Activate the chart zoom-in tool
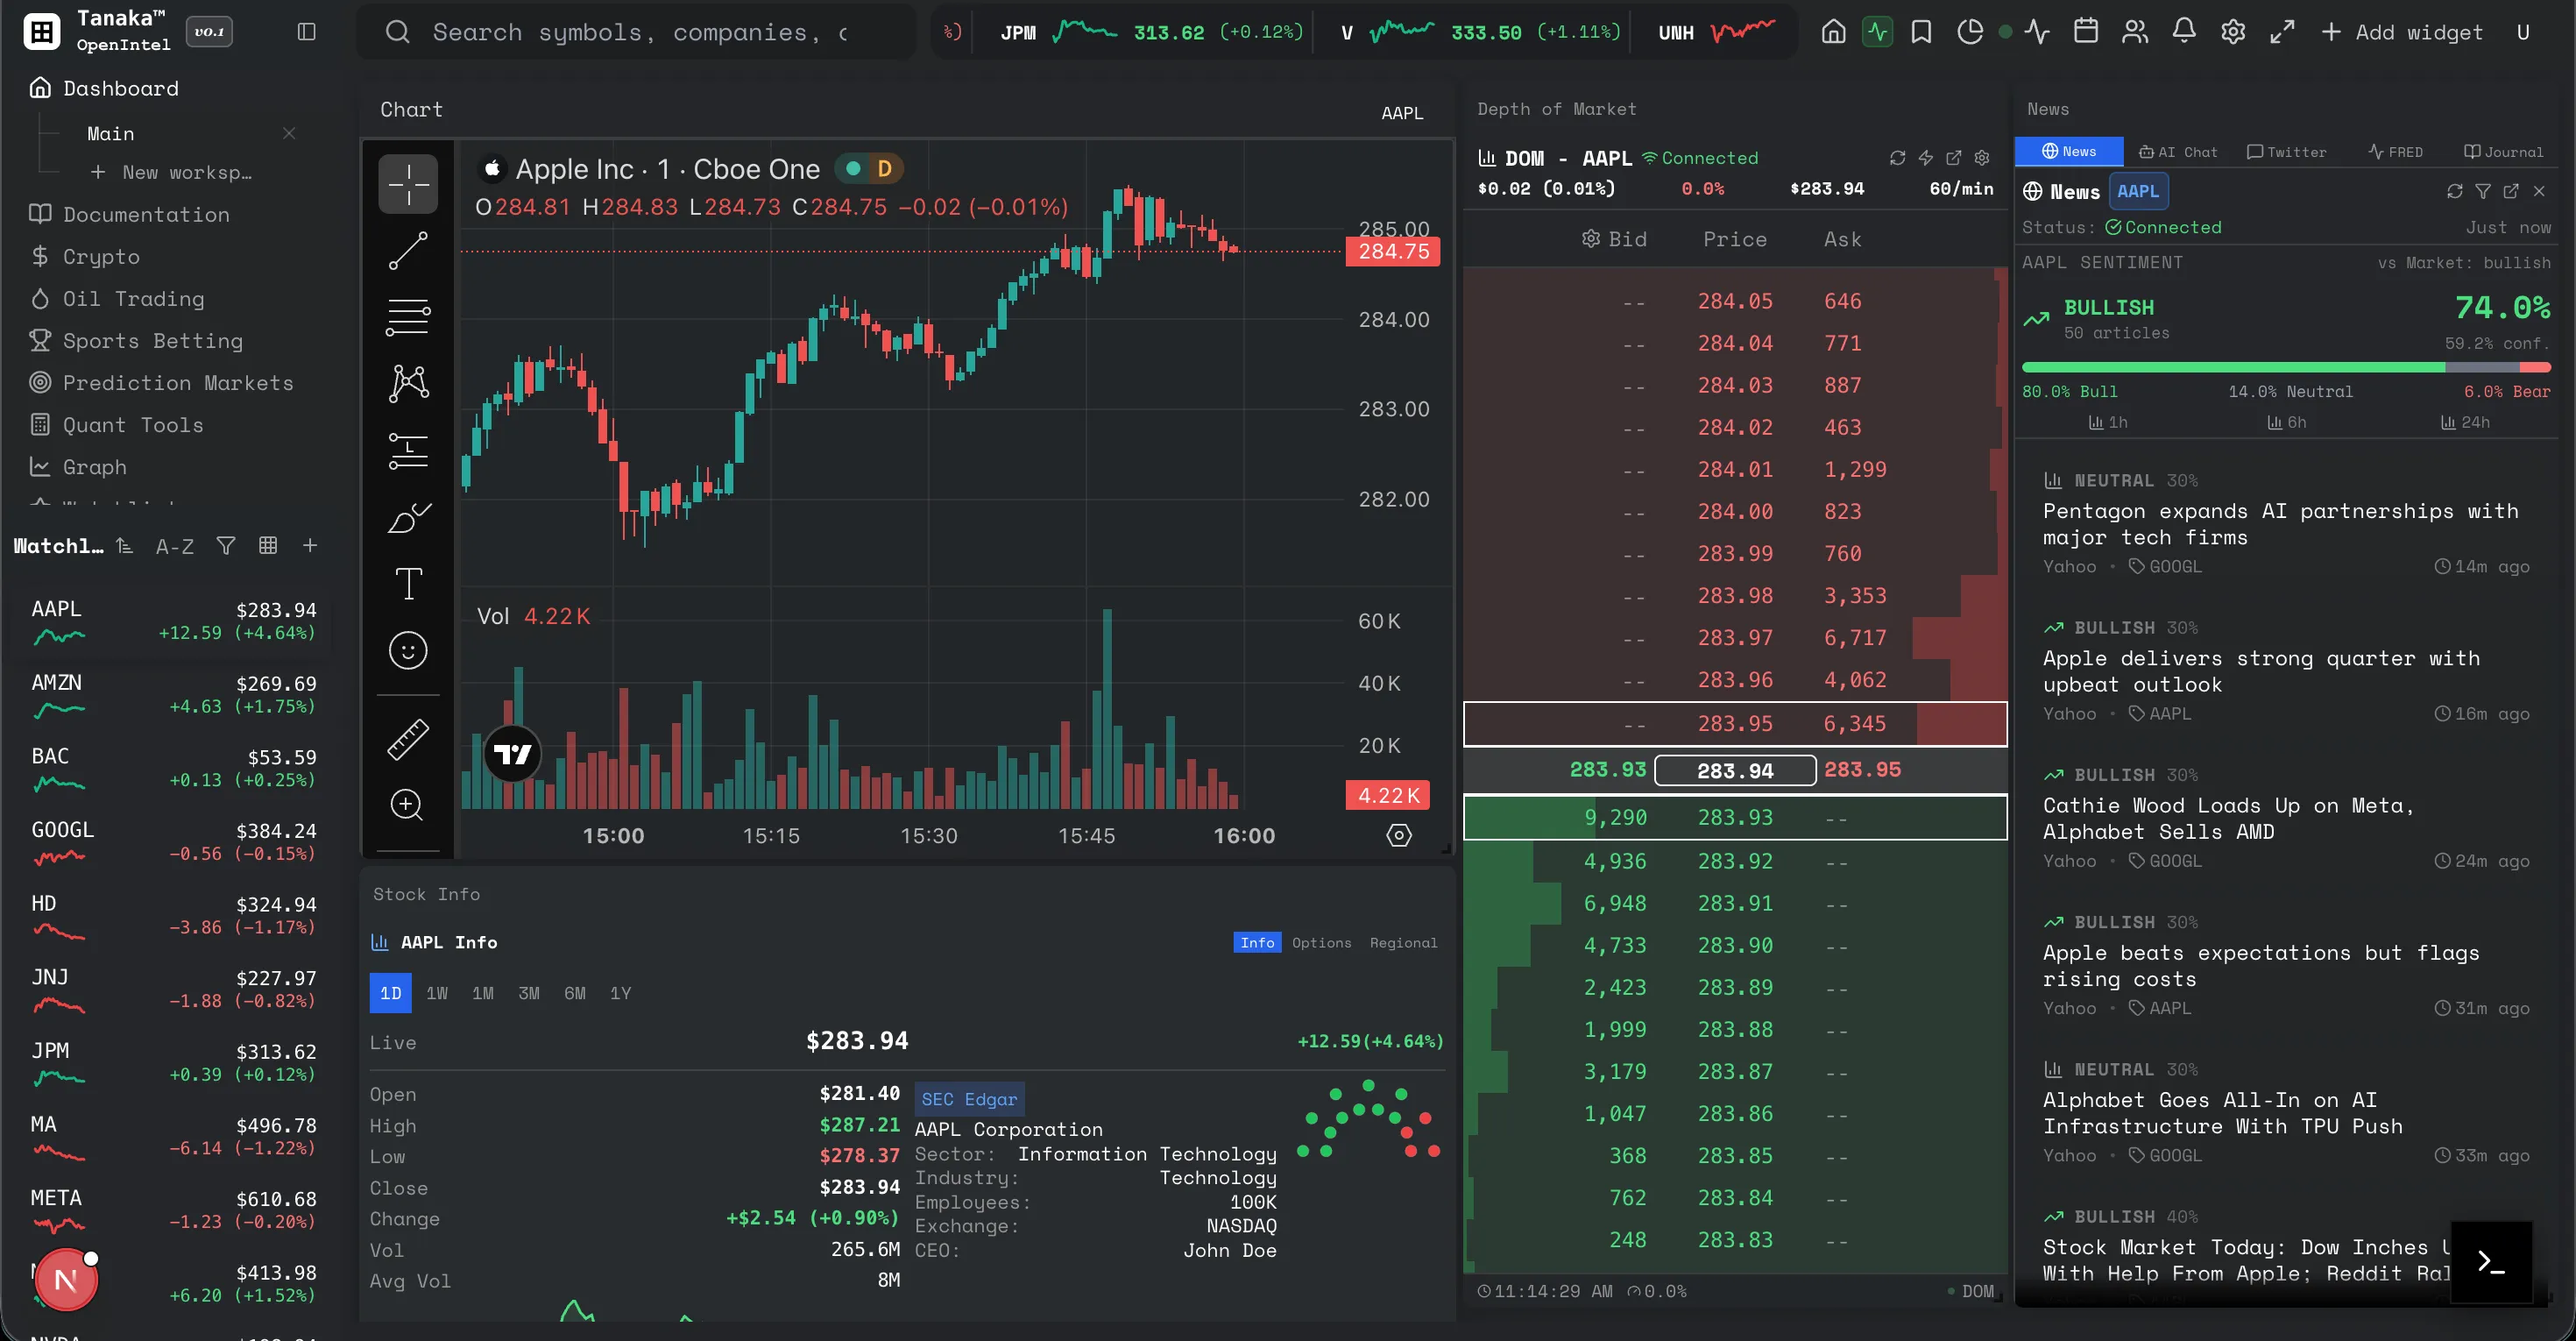Image resolution: width=2576 pixels, height=1341 pixels. point(407,805)
